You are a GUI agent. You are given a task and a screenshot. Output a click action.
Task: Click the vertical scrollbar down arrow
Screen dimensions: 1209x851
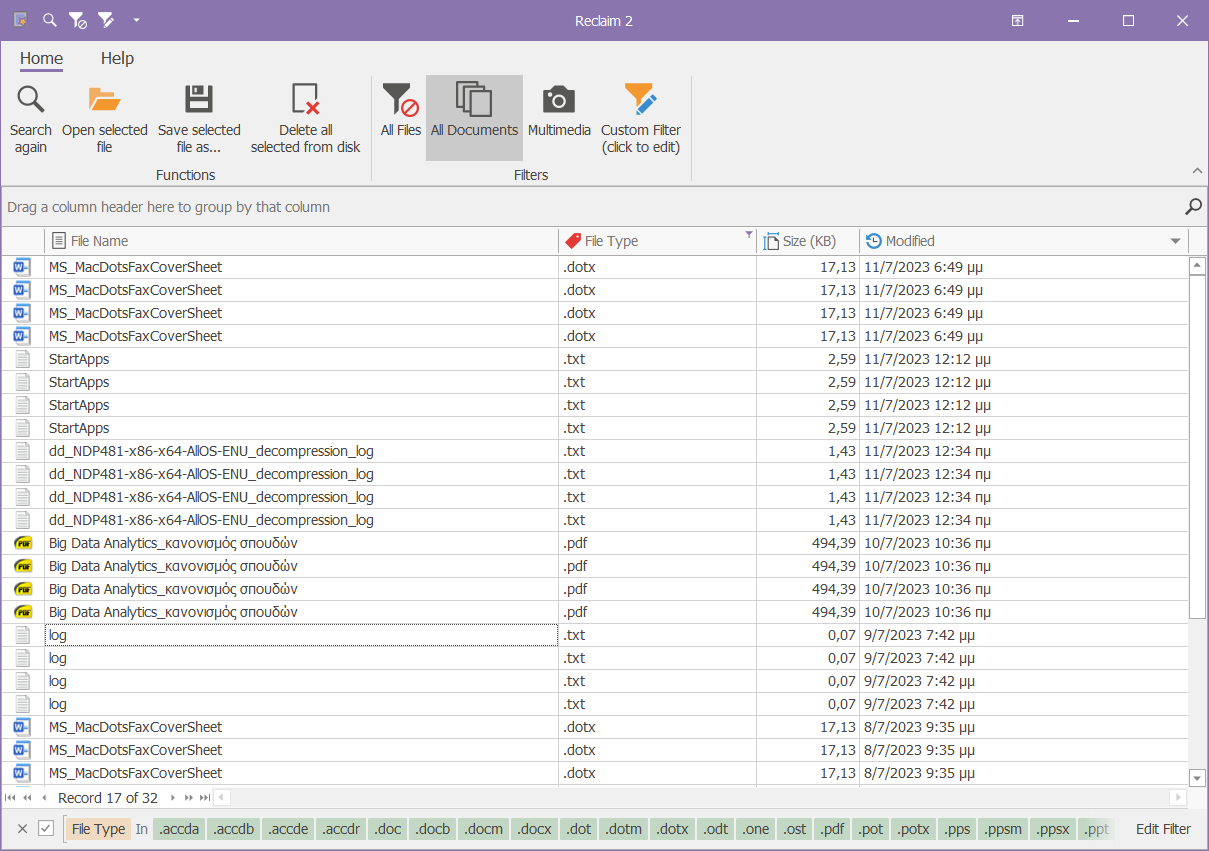click(1197, 777)
